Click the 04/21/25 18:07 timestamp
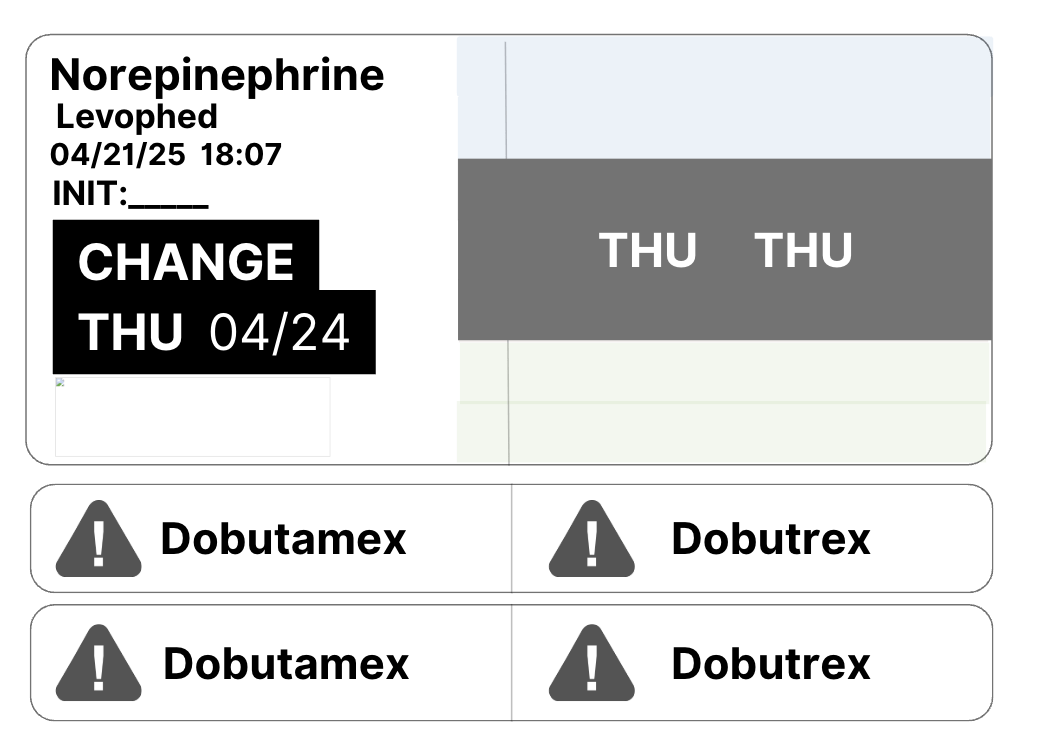This screenshot has height=748, width=1040. coord(166,155)
